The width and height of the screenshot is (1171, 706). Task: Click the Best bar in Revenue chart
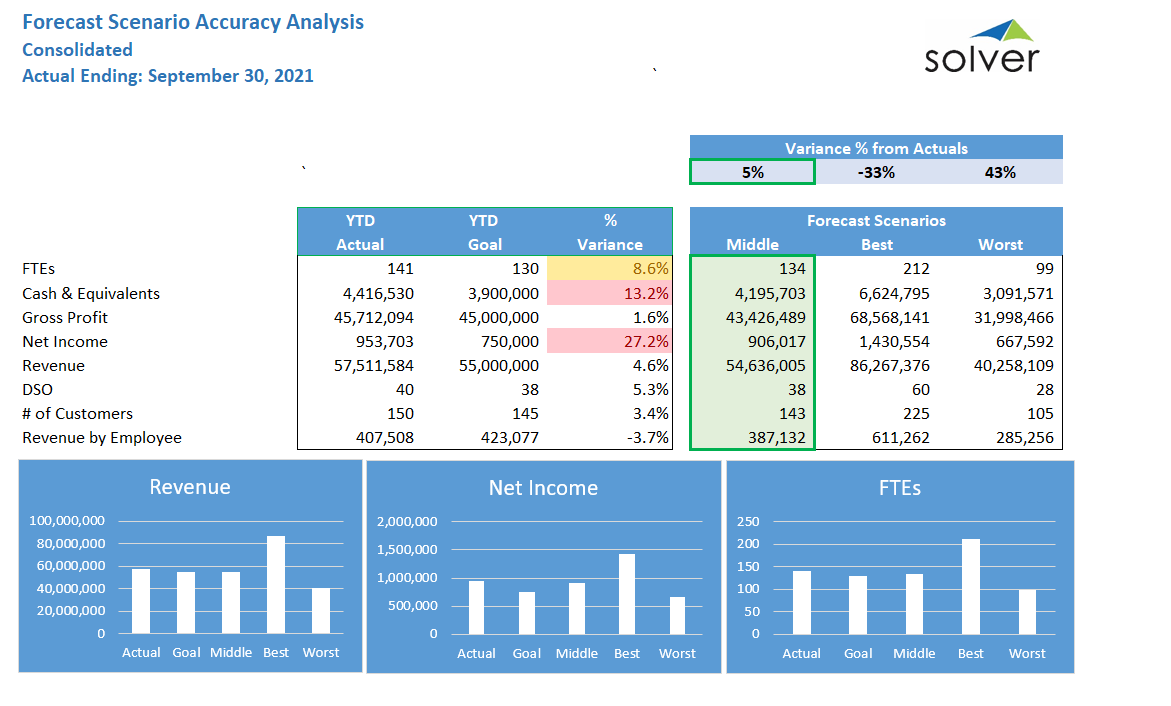[x=276, y=585]
